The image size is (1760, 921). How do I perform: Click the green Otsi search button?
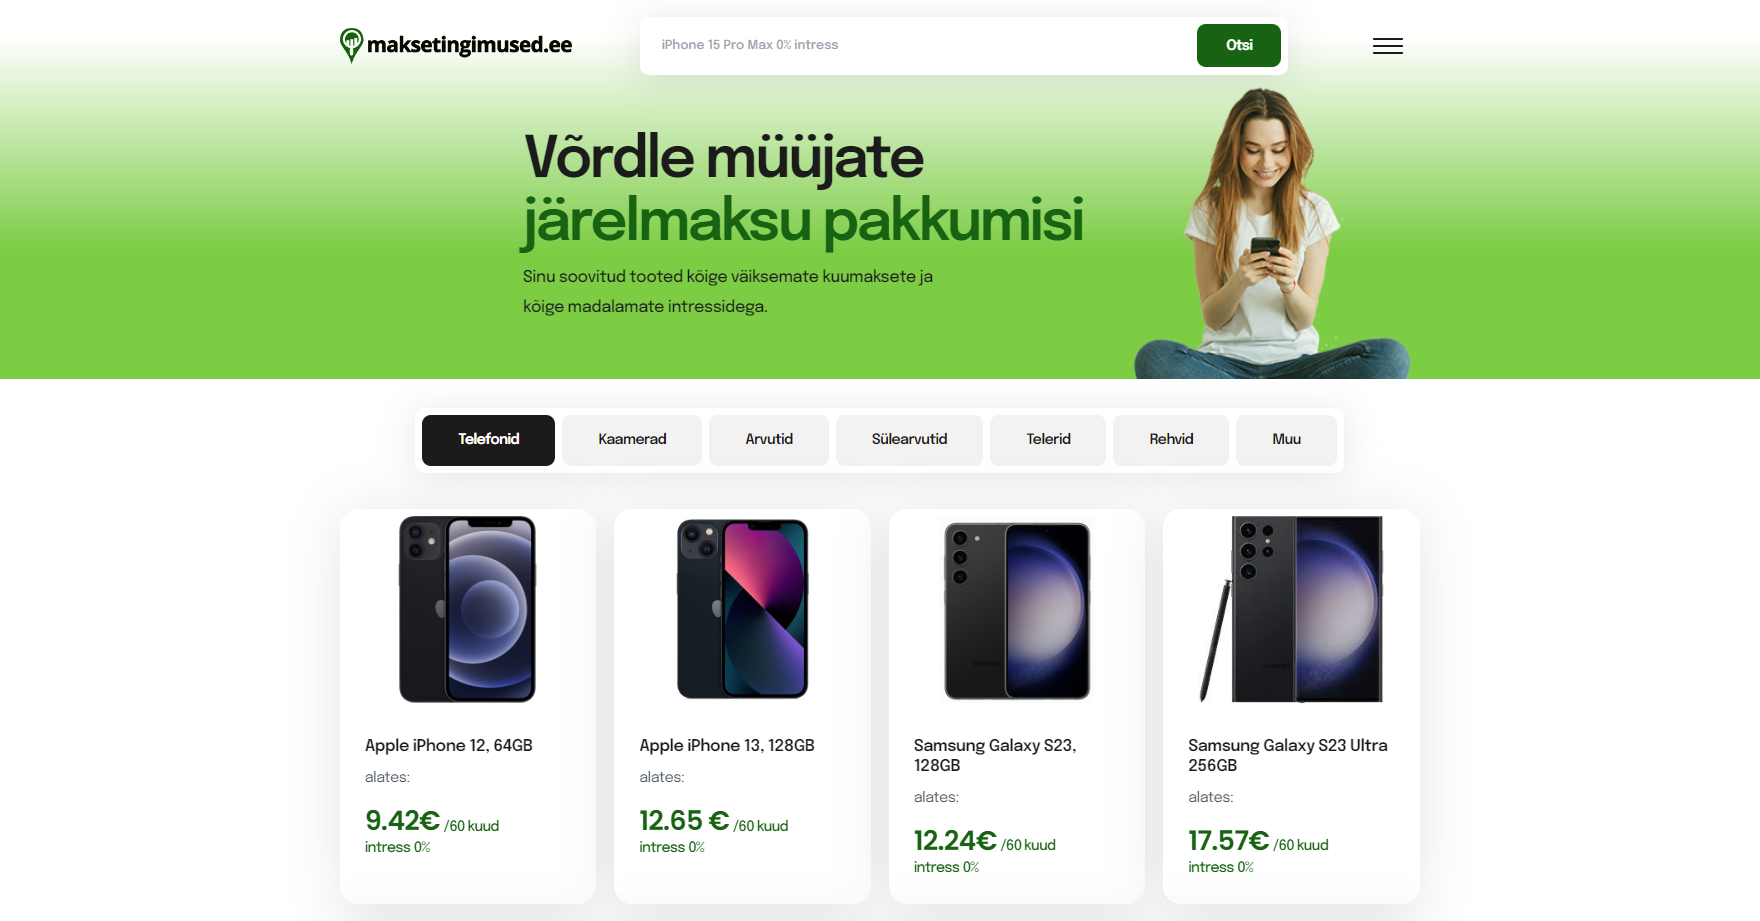tap(1238, 45)
